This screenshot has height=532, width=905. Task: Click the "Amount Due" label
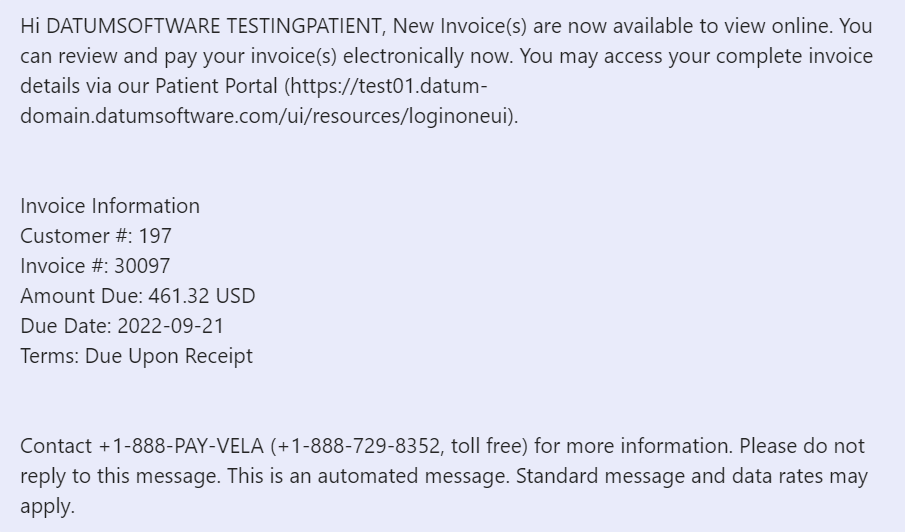(80, 296)
